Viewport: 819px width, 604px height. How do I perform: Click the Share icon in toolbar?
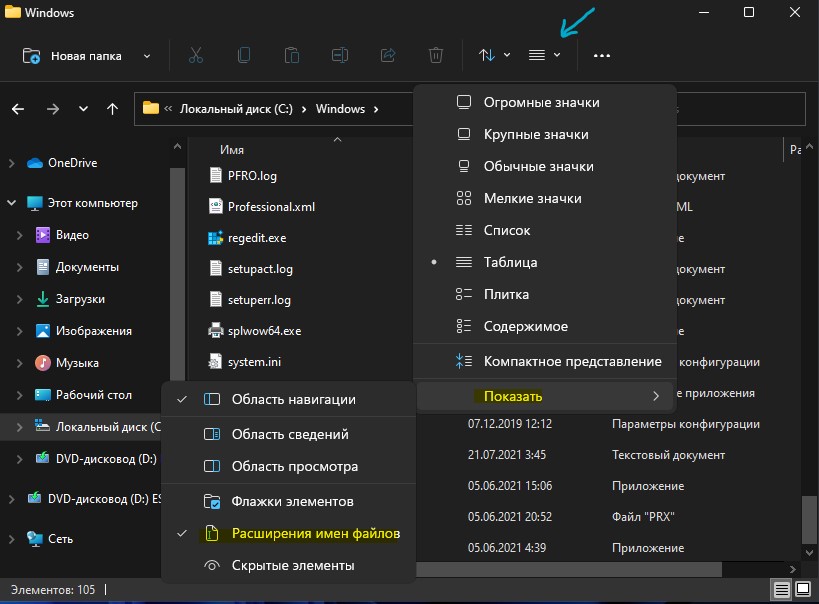[x=388, y=55]
